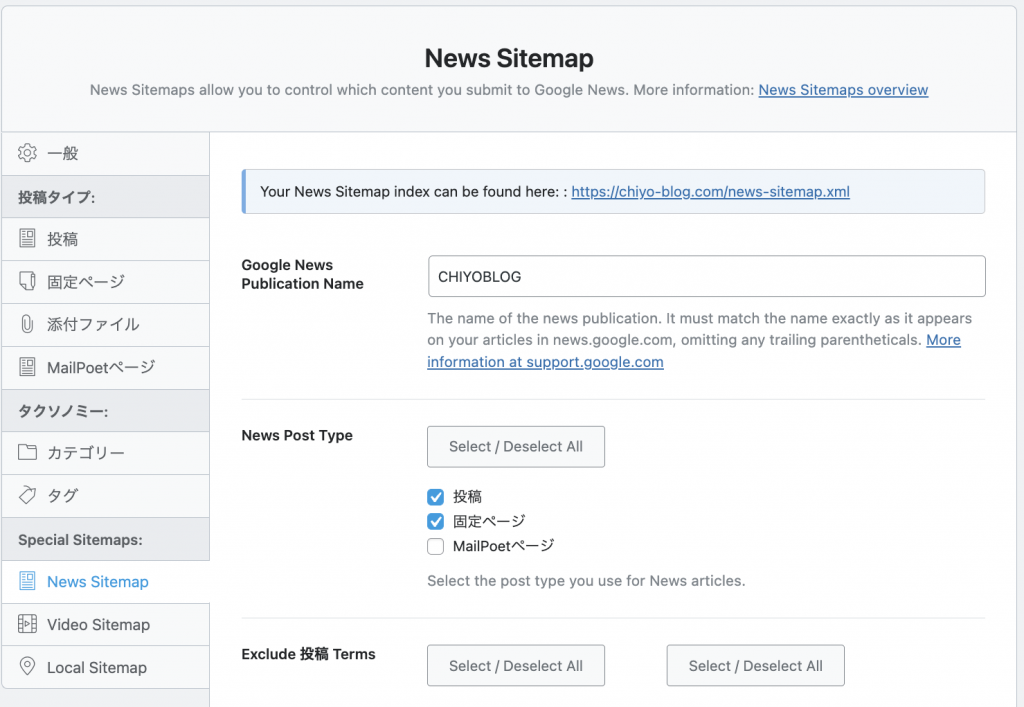The height and width of the screenshot is (707, 1024).
Task: Uncheck the 投稿 news post type checkbox
Action: point(436,497)
